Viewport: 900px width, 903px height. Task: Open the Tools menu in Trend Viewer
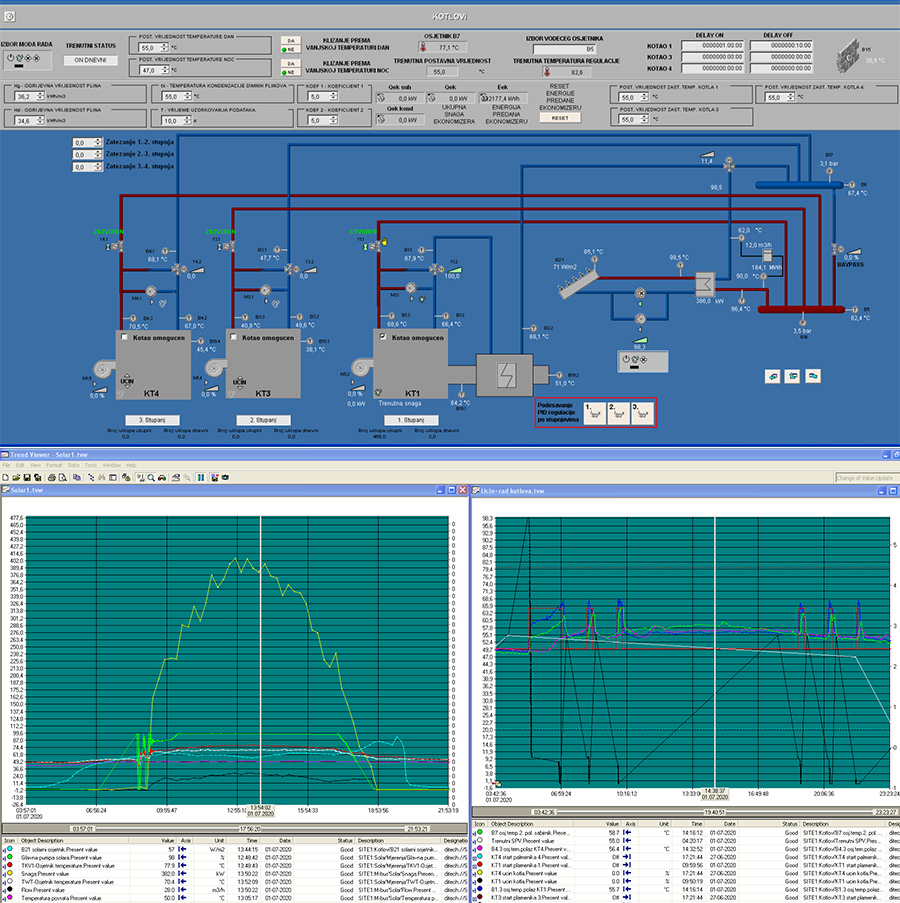pos(89,466)
